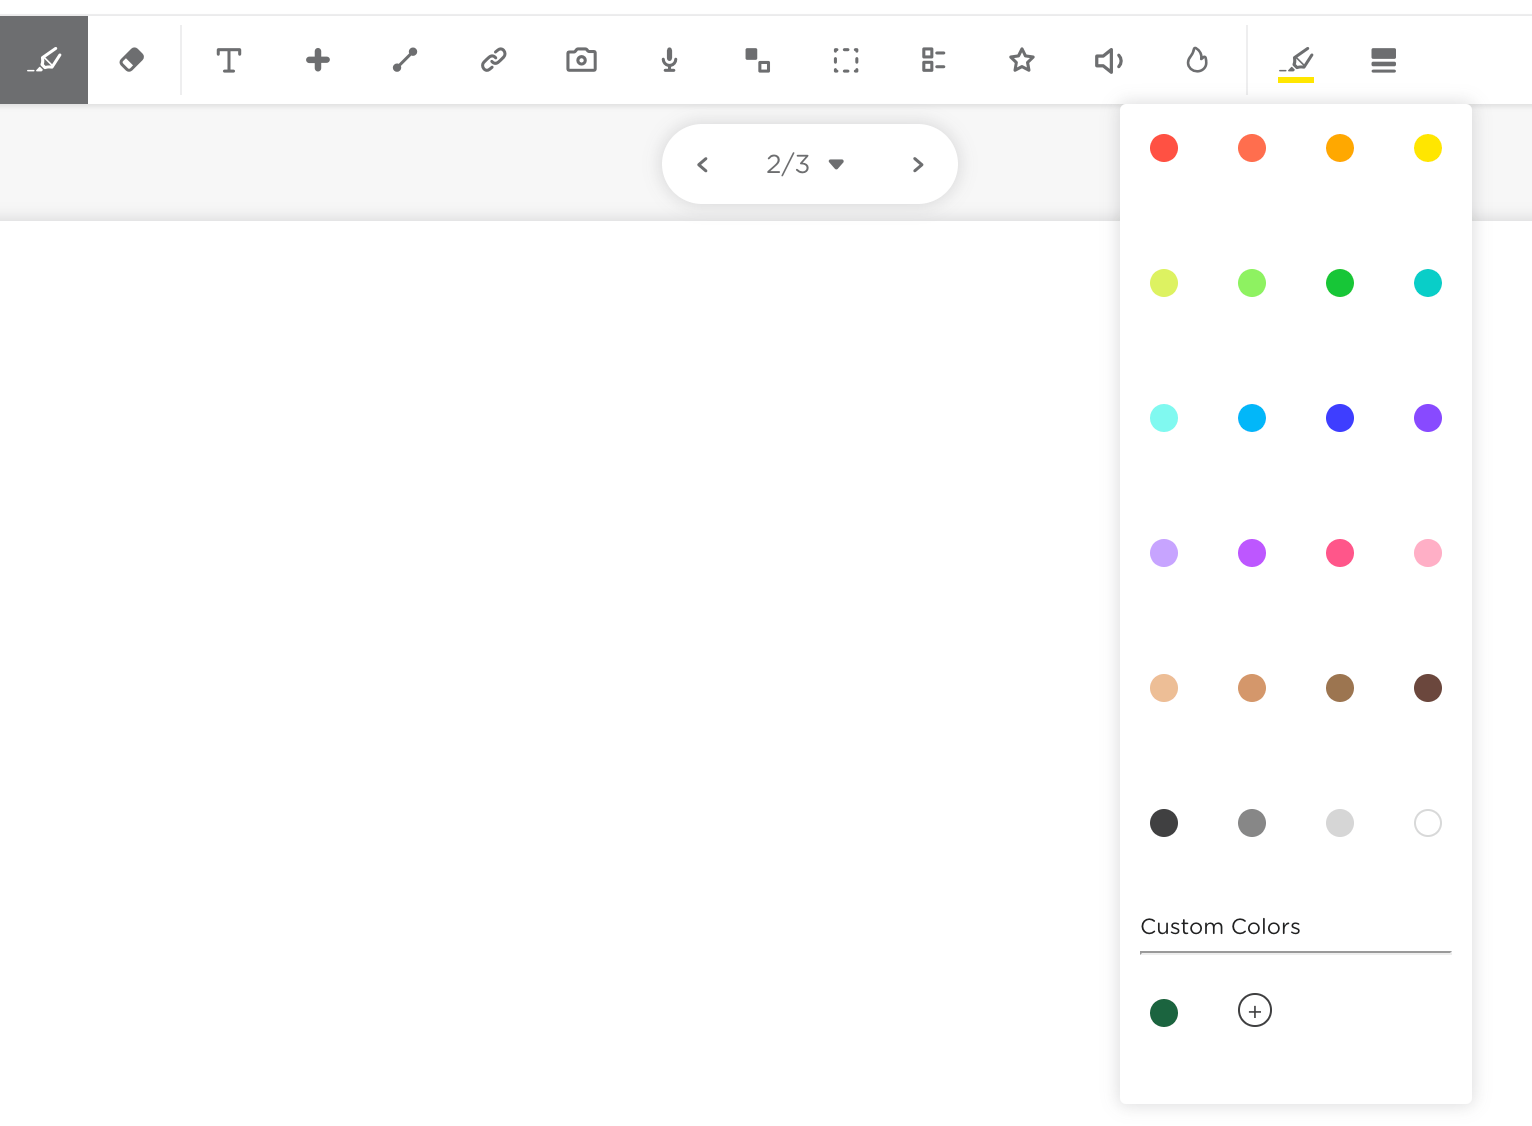Click the insert link tool

[x=493, y=60]
